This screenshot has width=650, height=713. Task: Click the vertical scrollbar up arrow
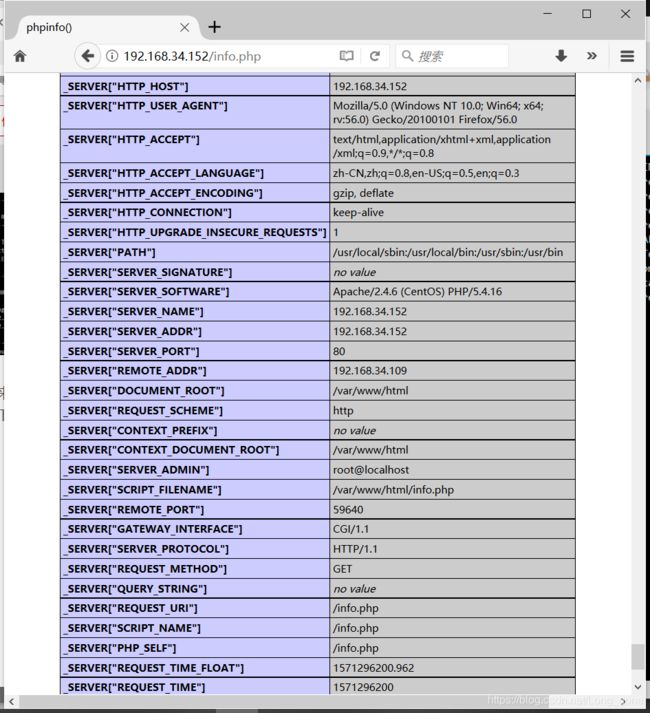point(638,80)
